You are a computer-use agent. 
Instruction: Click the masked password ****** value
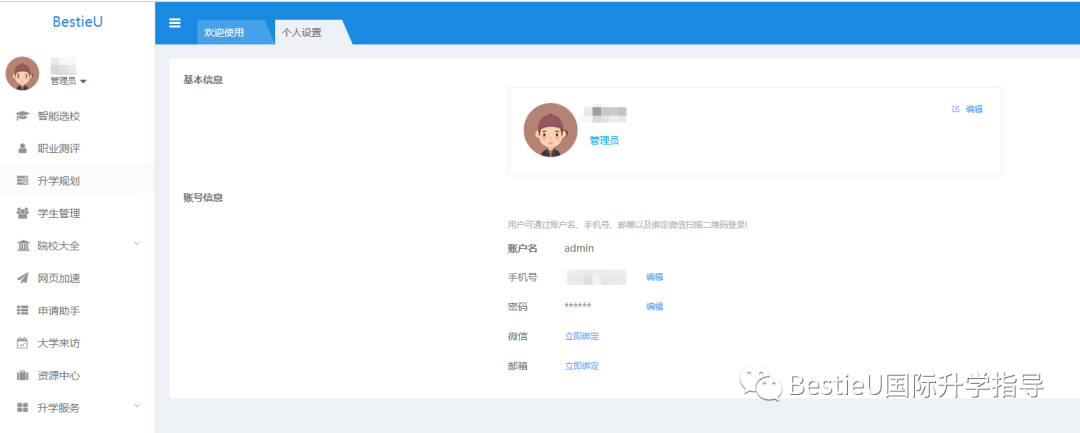pyautogui.click(x=578, y=306)
